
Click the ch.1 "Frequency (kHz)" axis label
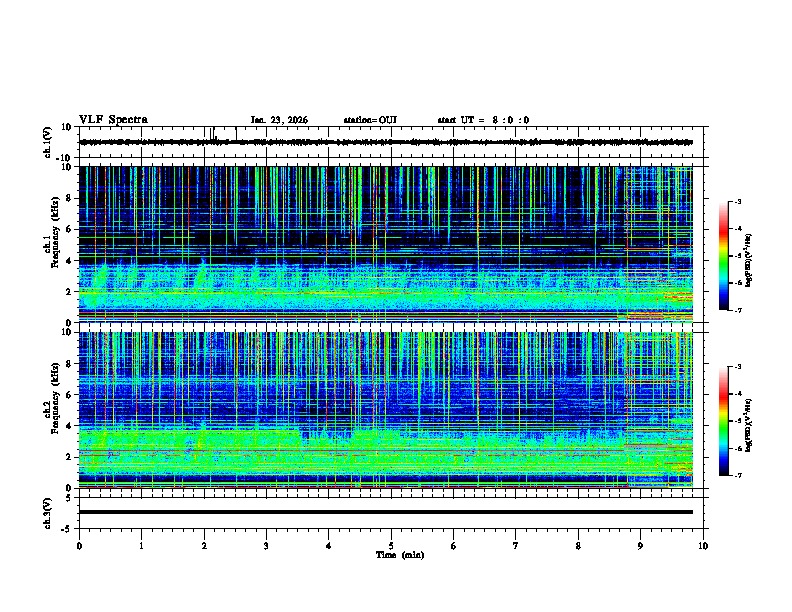55,232
